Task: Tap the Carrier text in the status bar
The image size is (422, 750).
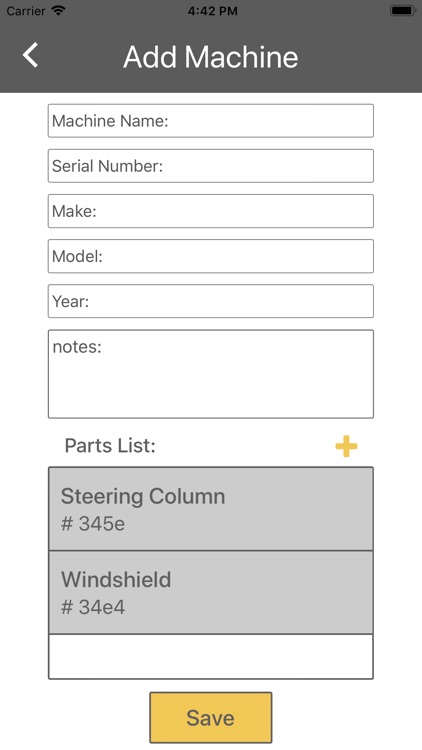Action: tap(25, 11)
